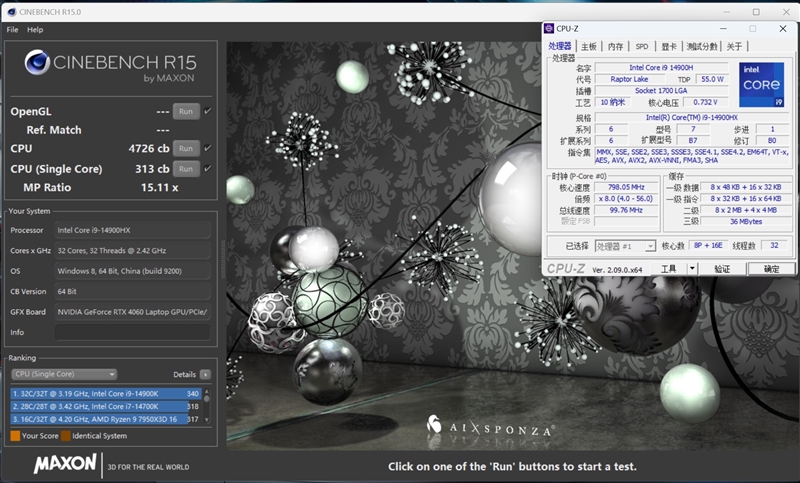Toggle the CPU test checkbox

coord(208,148)
